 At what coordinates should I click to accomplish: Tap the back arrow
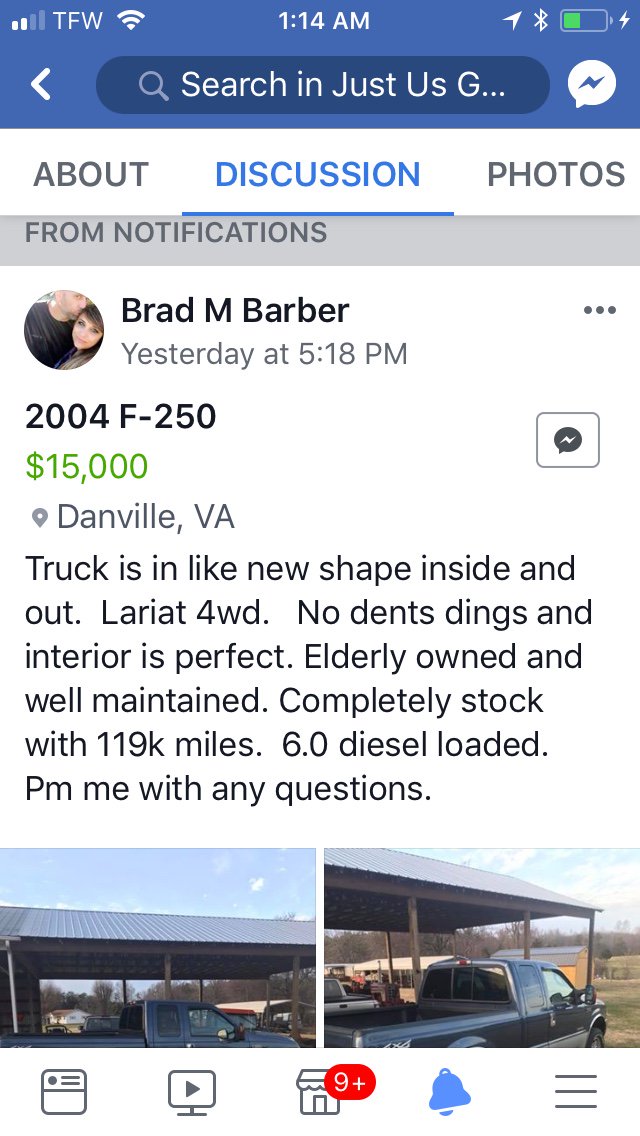click(41, 85)
